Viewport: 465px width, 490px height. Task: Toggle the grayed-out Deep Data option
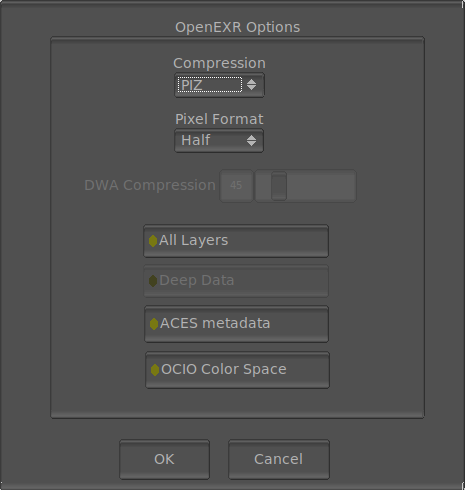click(236, 281)
